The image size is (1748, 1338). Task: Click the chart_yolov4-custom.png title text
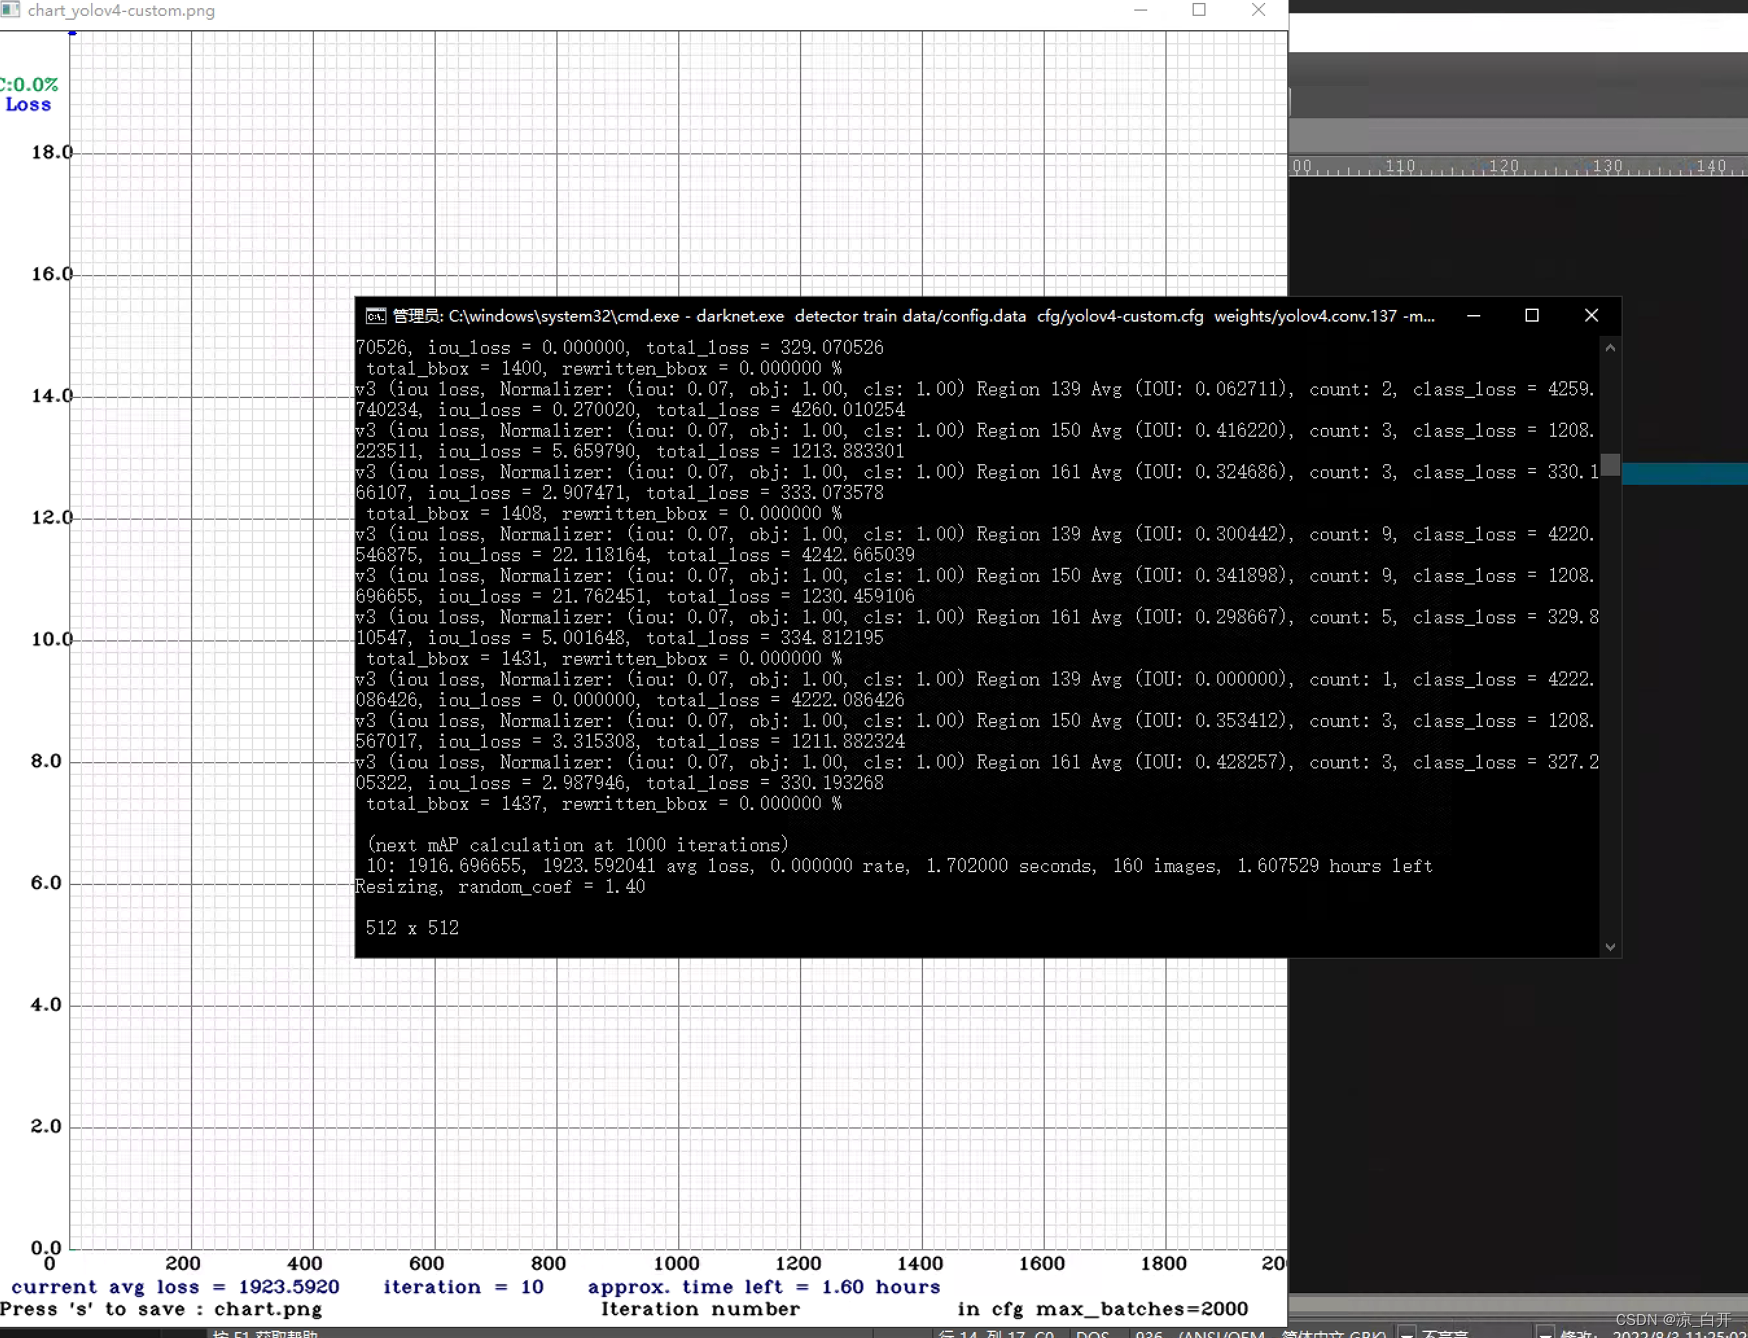click(121, 11)
